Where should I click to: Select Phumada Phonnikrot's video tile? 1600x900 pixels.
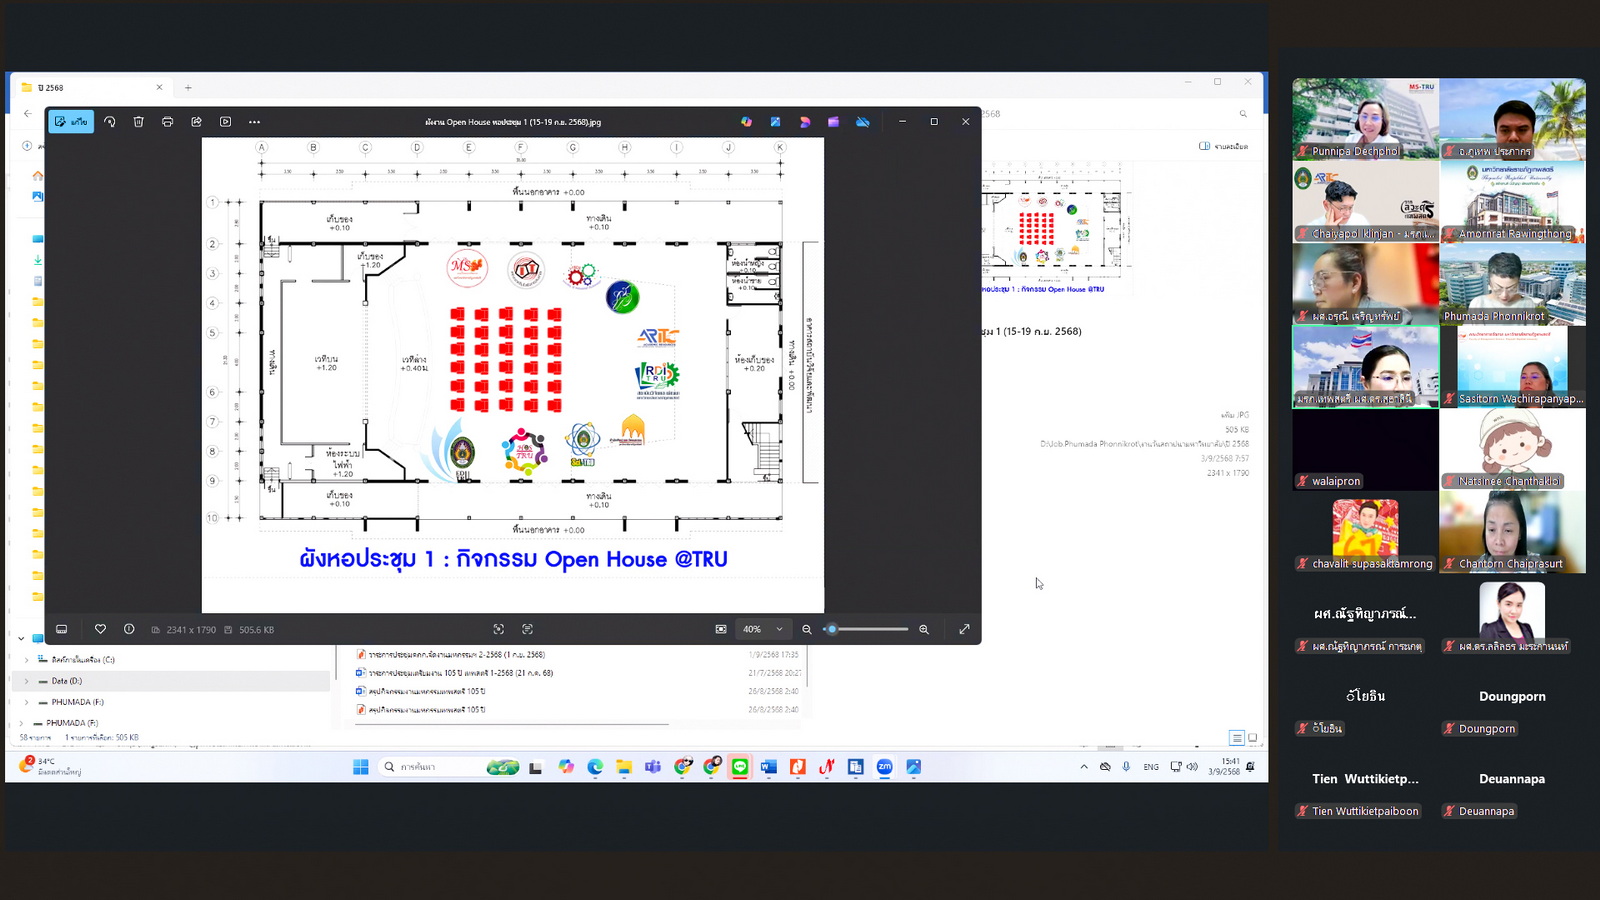coord(1512,284)
